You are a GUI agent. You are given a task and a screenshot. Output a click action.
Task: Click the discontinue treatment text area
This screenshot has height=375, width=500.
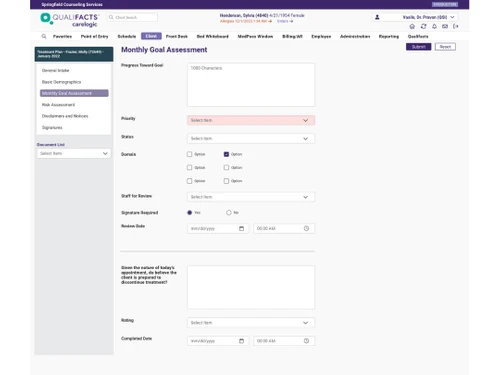(251, 287)
